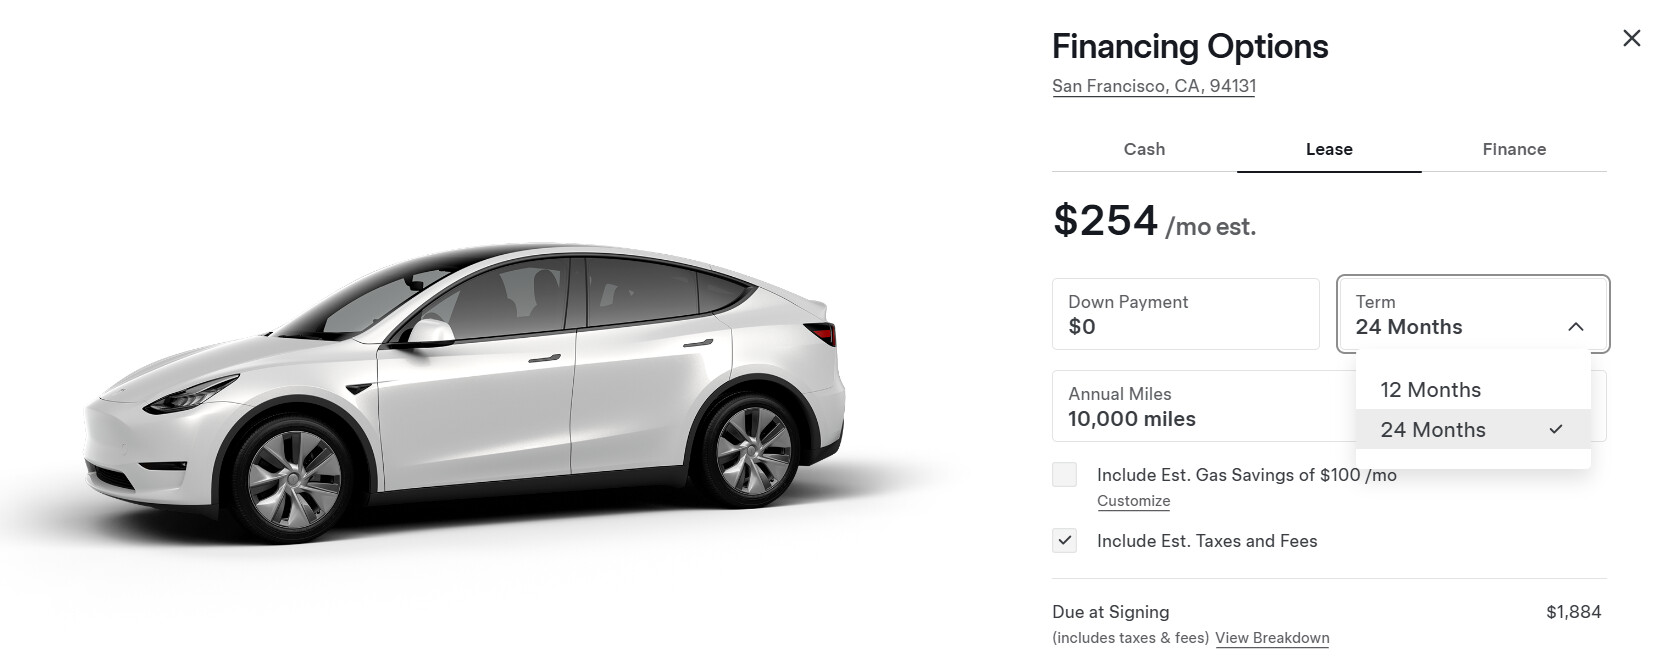
Task: Click the Term field label
Action: (1375, 302)
